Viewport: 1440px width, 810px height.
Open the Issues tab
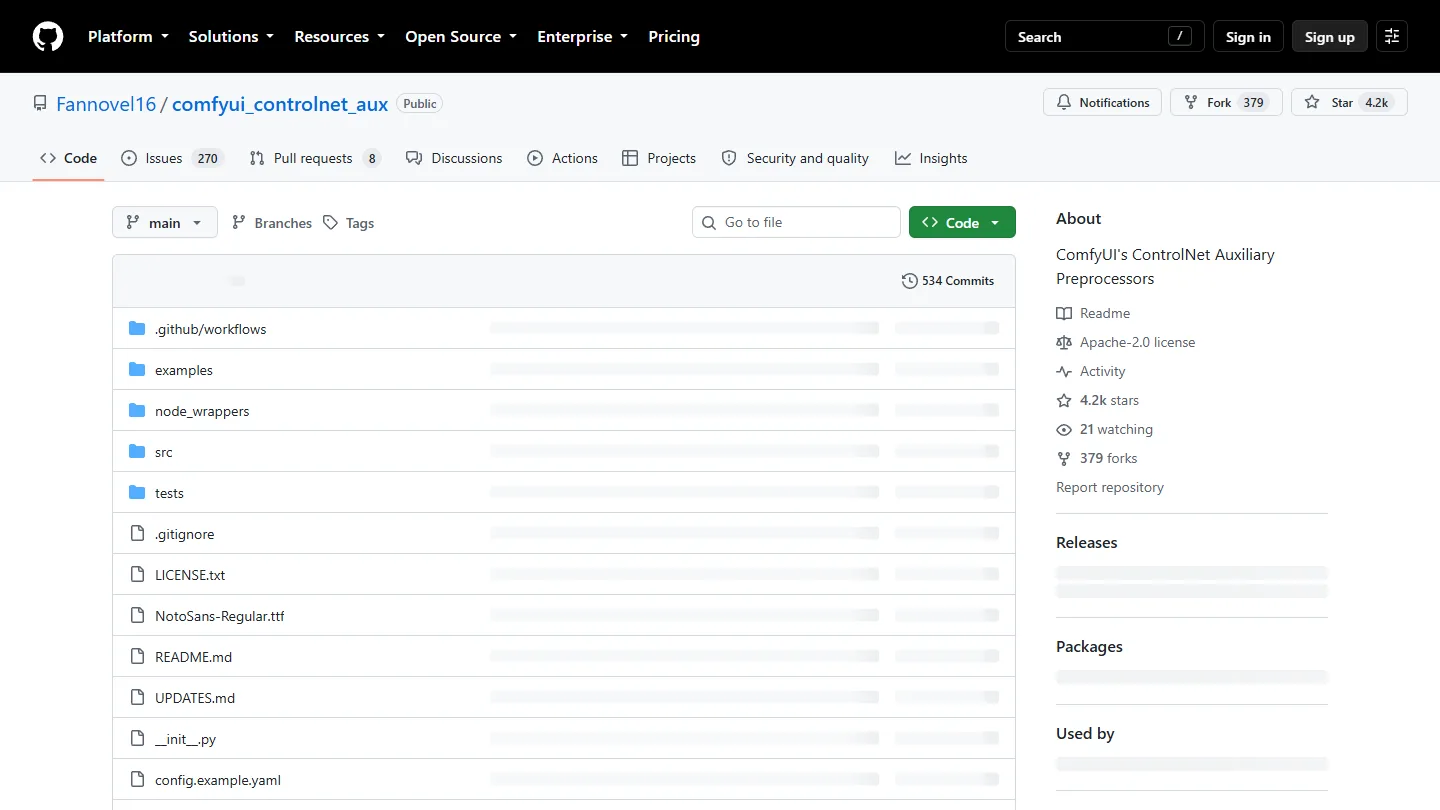171,158
